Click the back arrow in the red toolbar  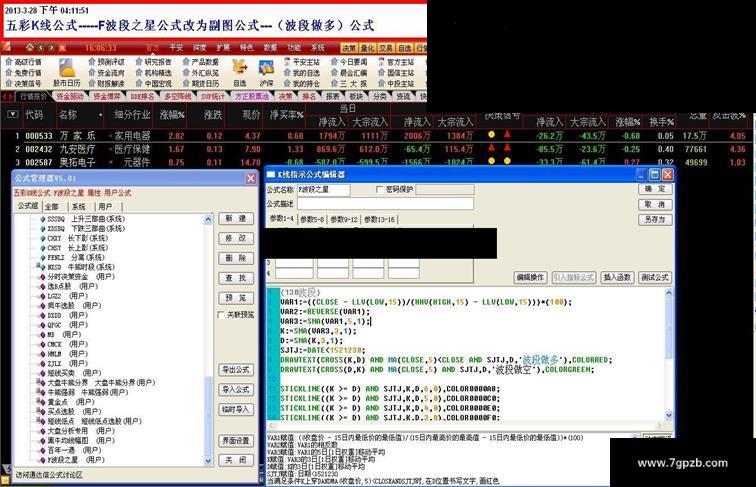pyautogui.click(x=41, y=47)
